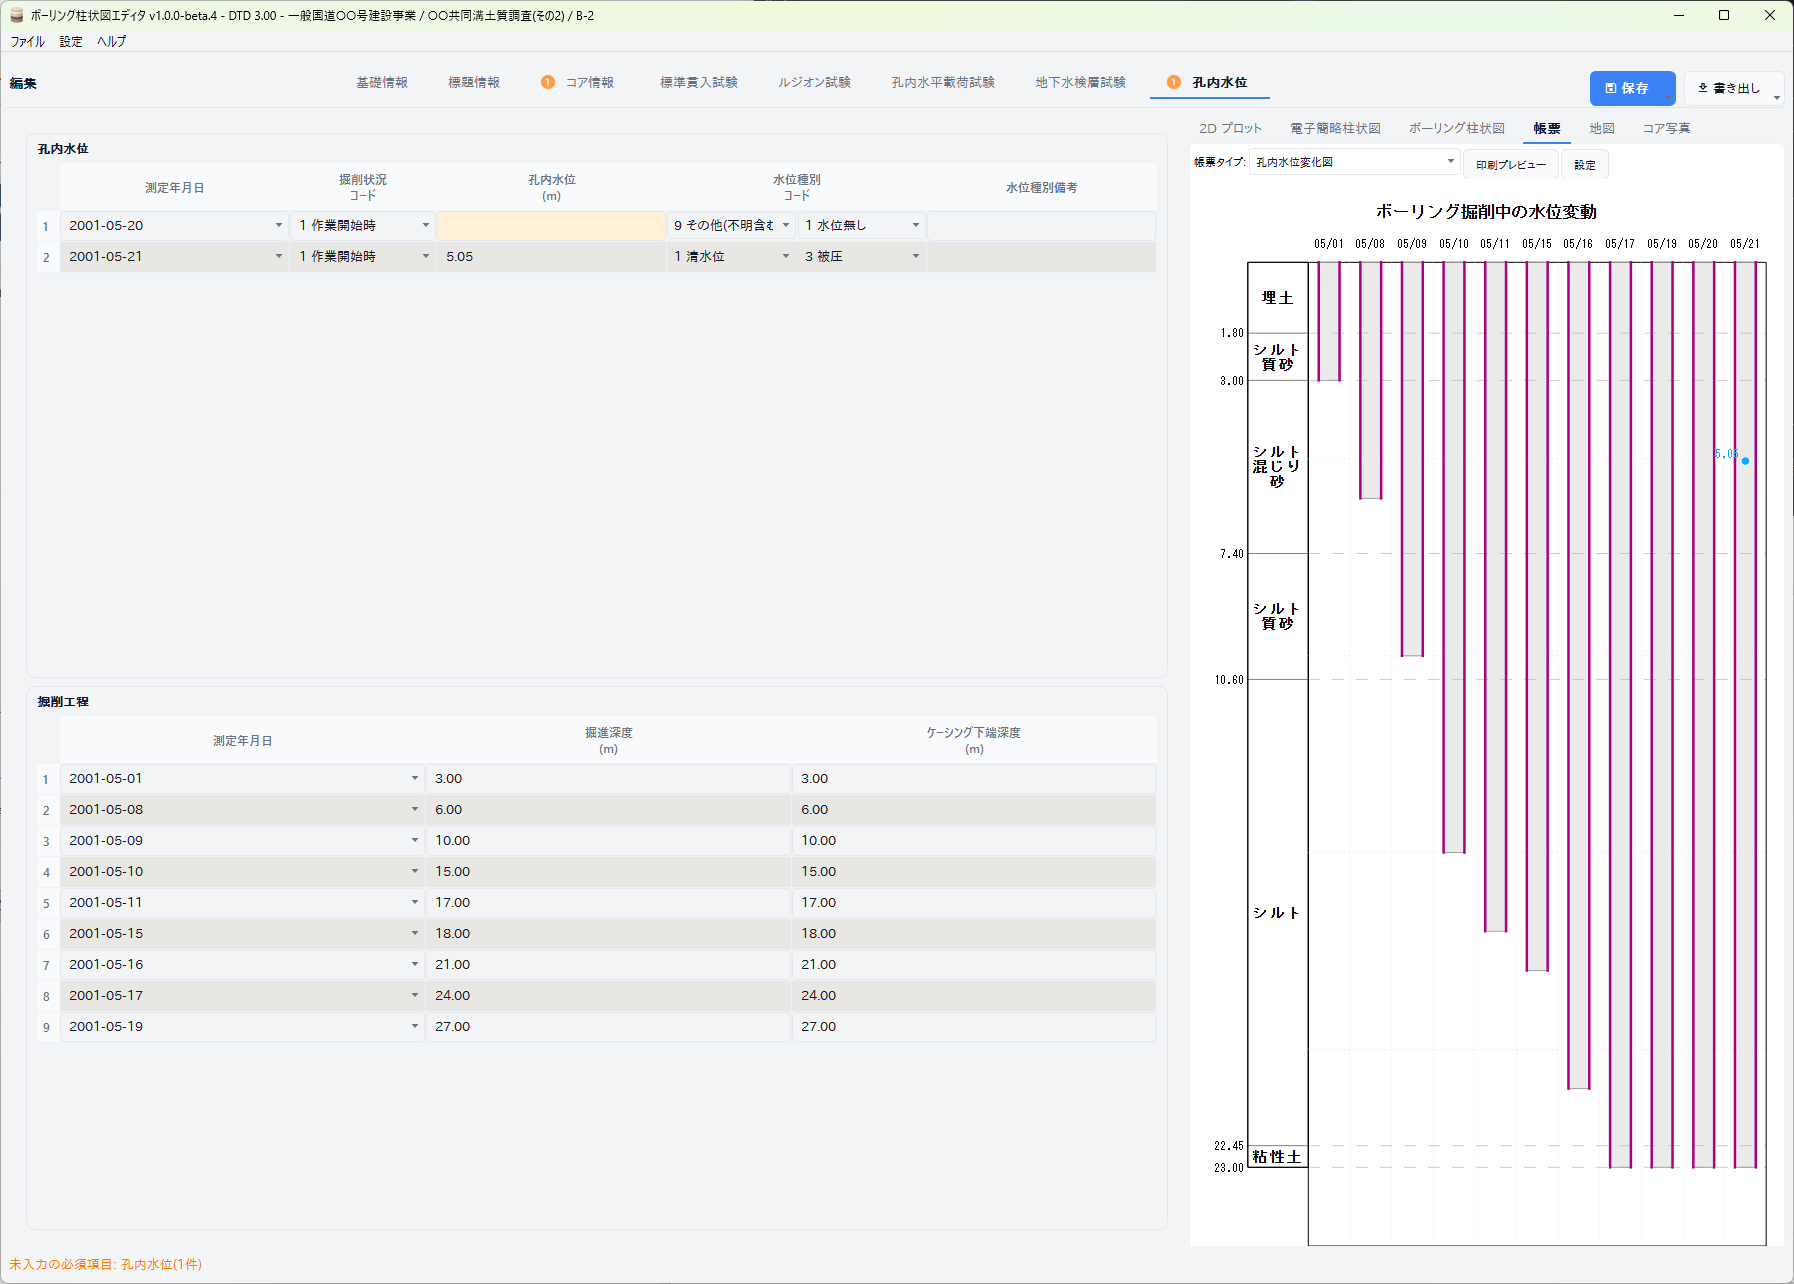The width and height of the screenshot is (1794, 1284).
Task: Click the 設定 button next to print preview
Action: pos(1585,165)
